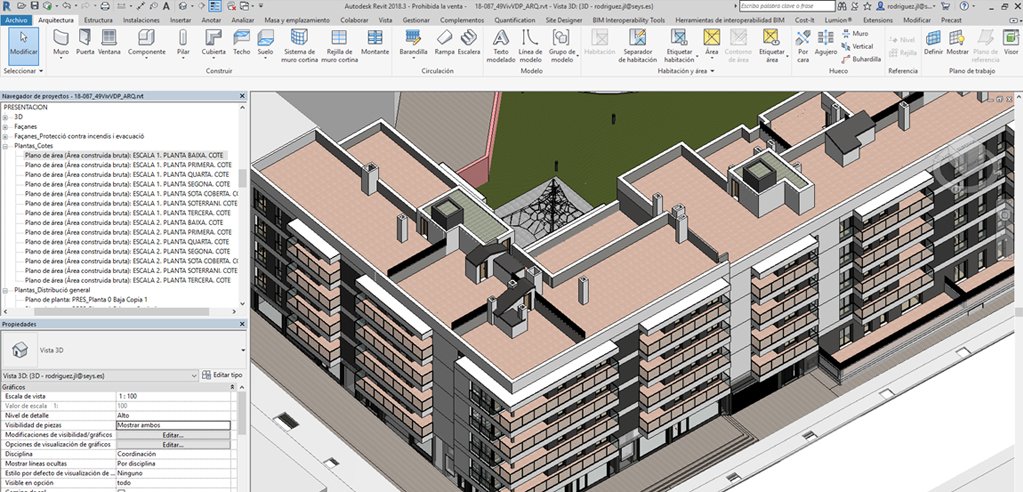Collapse the Plantes_Cotes tree node

pos(5,146)
